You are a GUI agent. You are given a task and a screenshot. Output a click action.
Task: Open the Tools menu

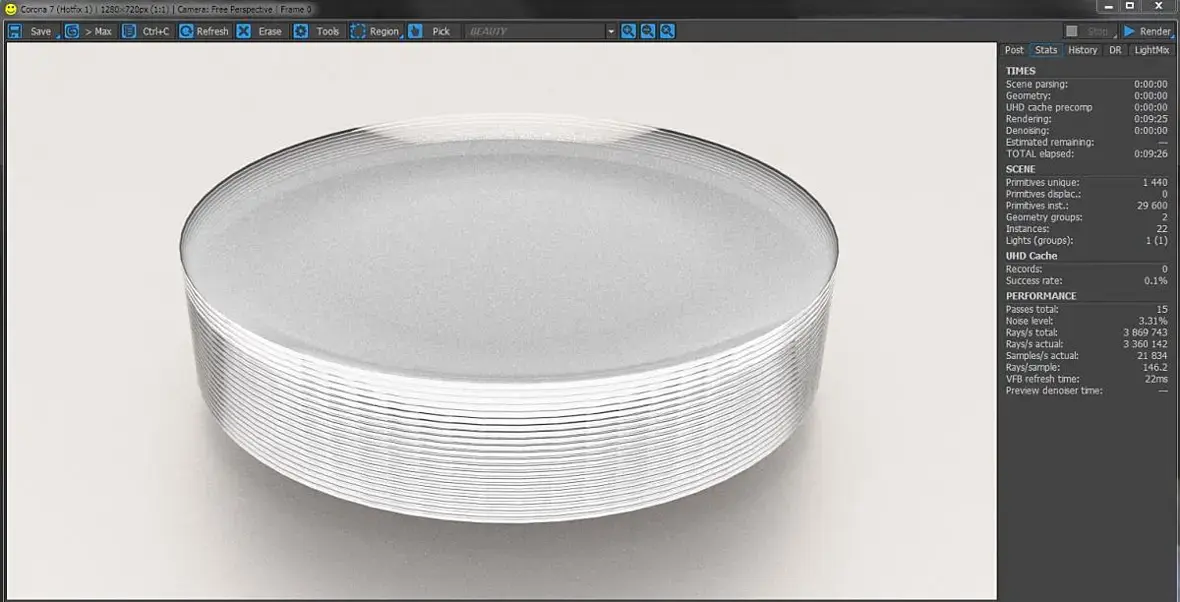click(318, 32)
